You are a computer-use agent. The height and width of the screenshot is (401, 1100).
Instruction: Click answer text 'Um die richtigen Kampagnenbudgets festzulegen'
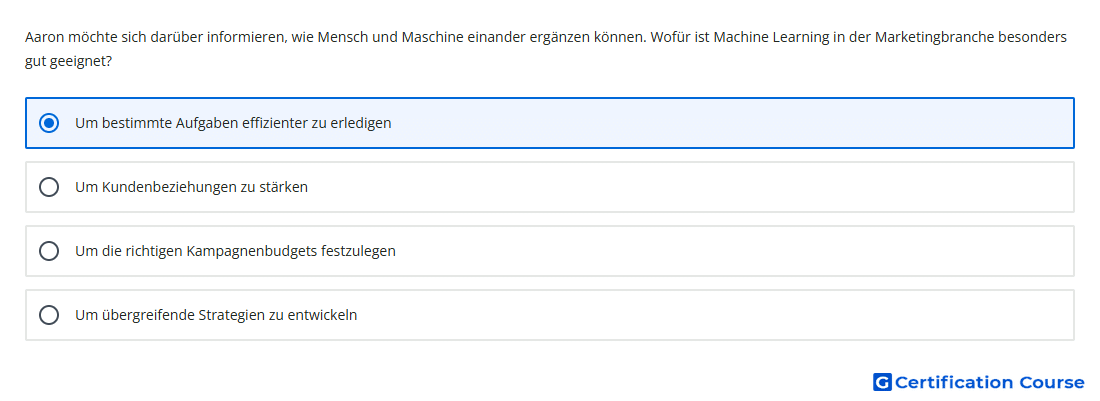235,251
